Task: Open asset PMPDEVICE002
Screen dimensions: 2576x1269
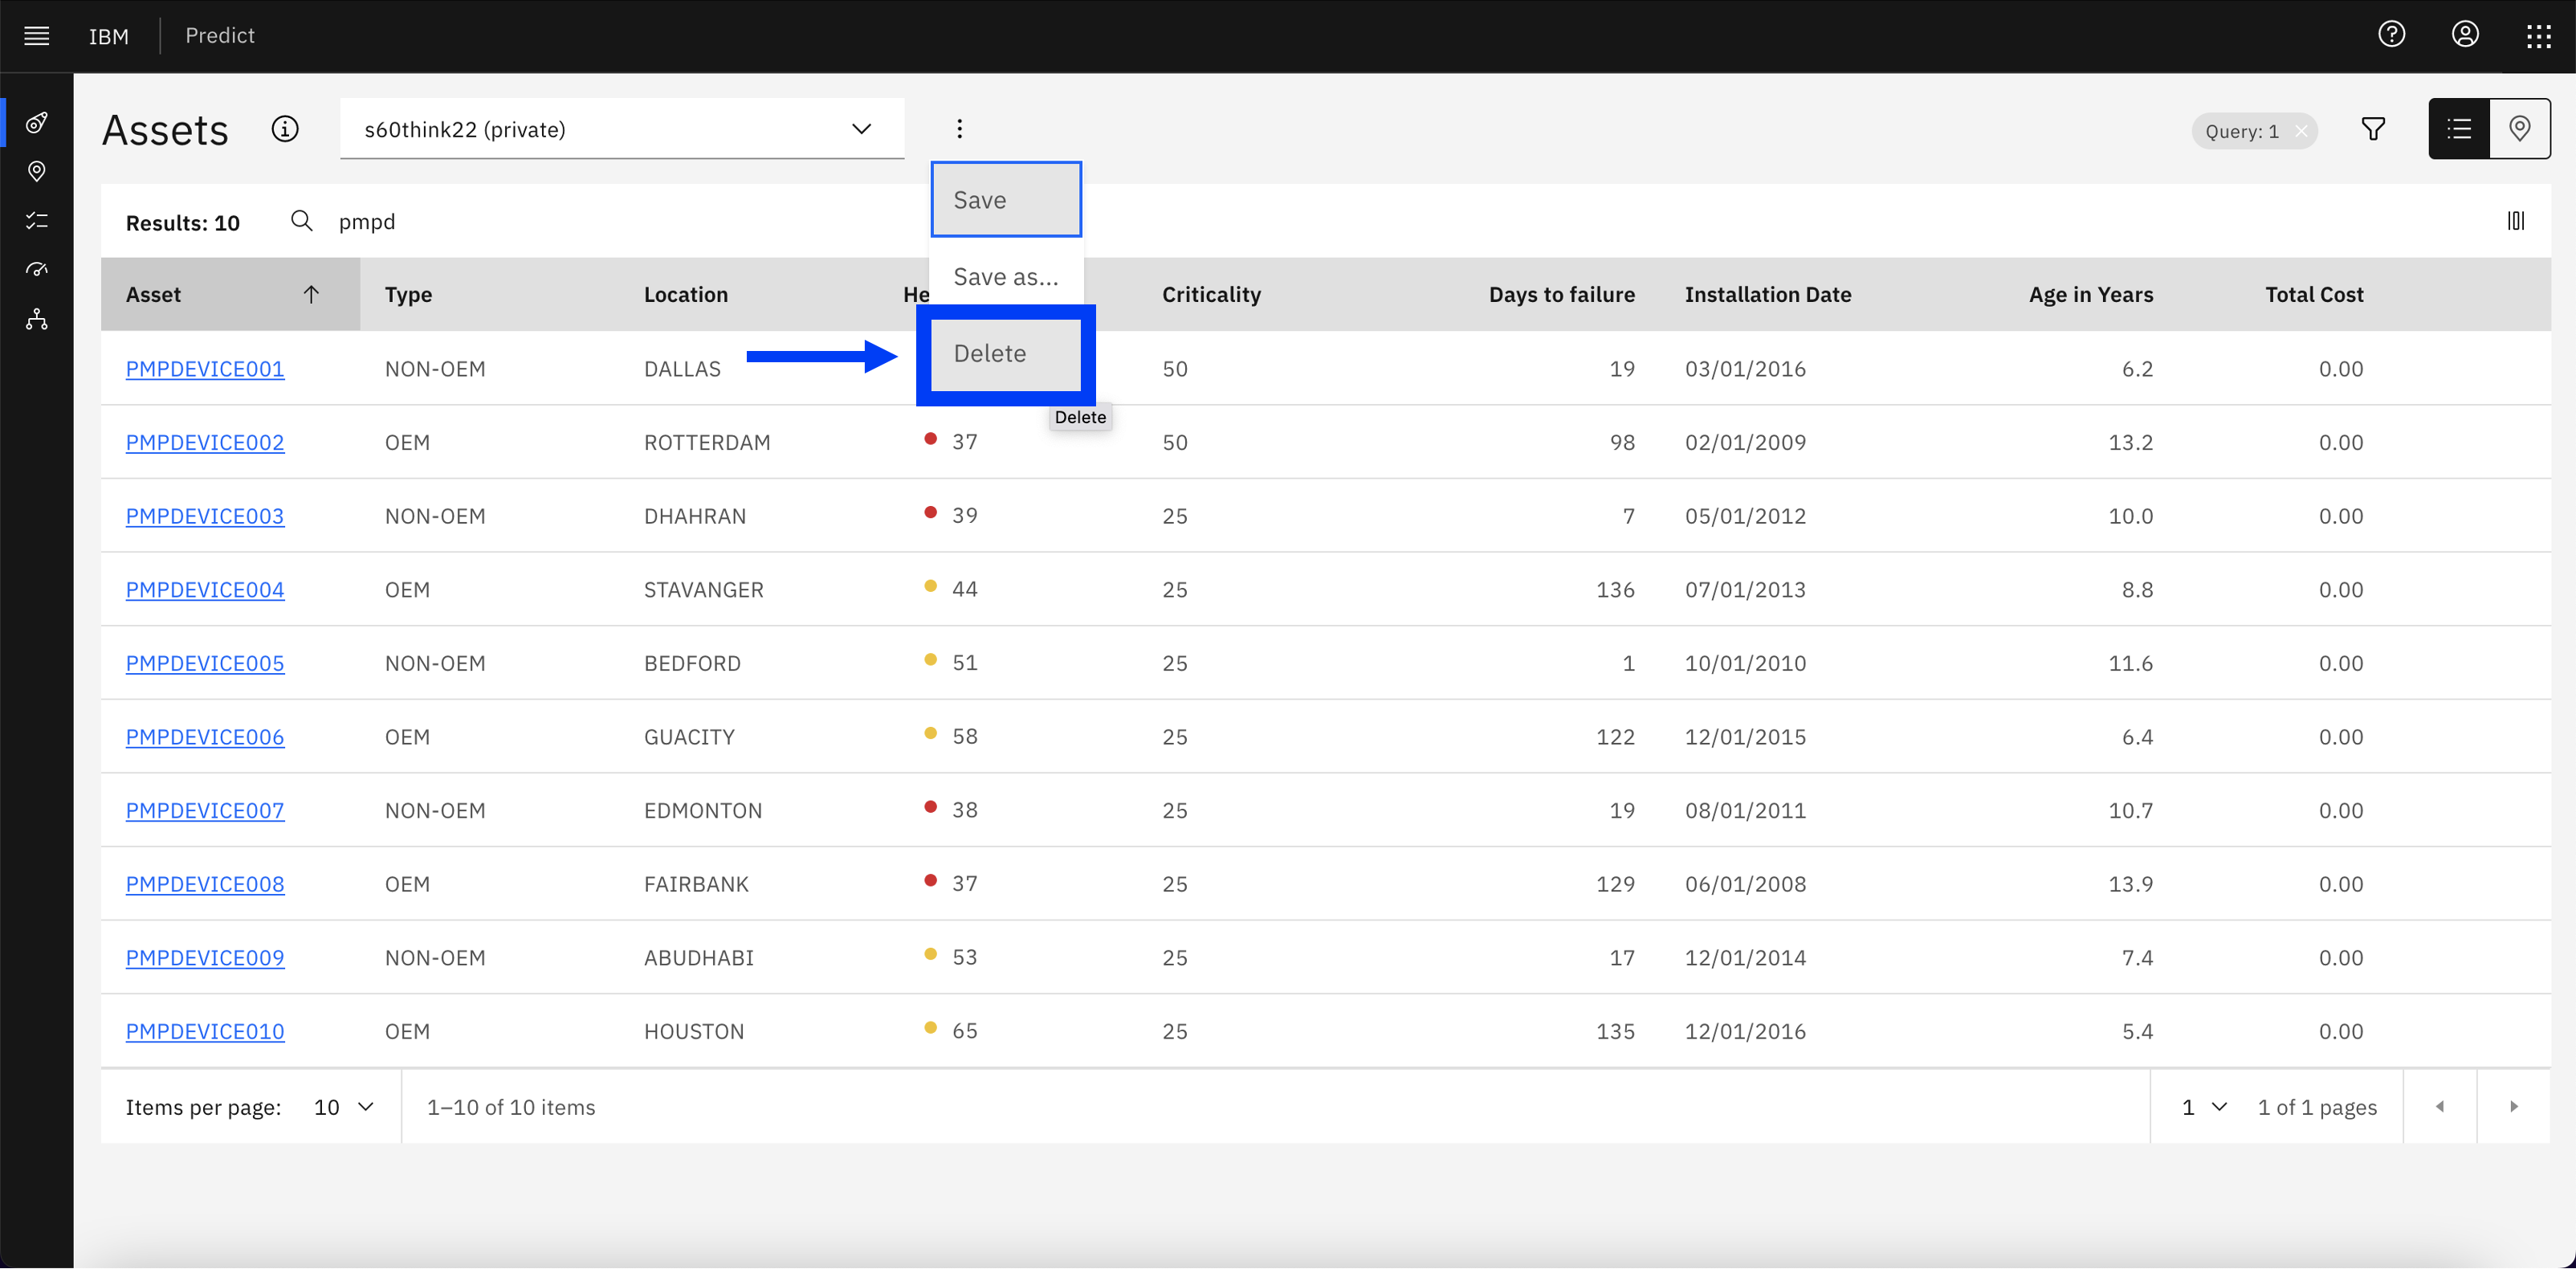Action: click(205, 442)
